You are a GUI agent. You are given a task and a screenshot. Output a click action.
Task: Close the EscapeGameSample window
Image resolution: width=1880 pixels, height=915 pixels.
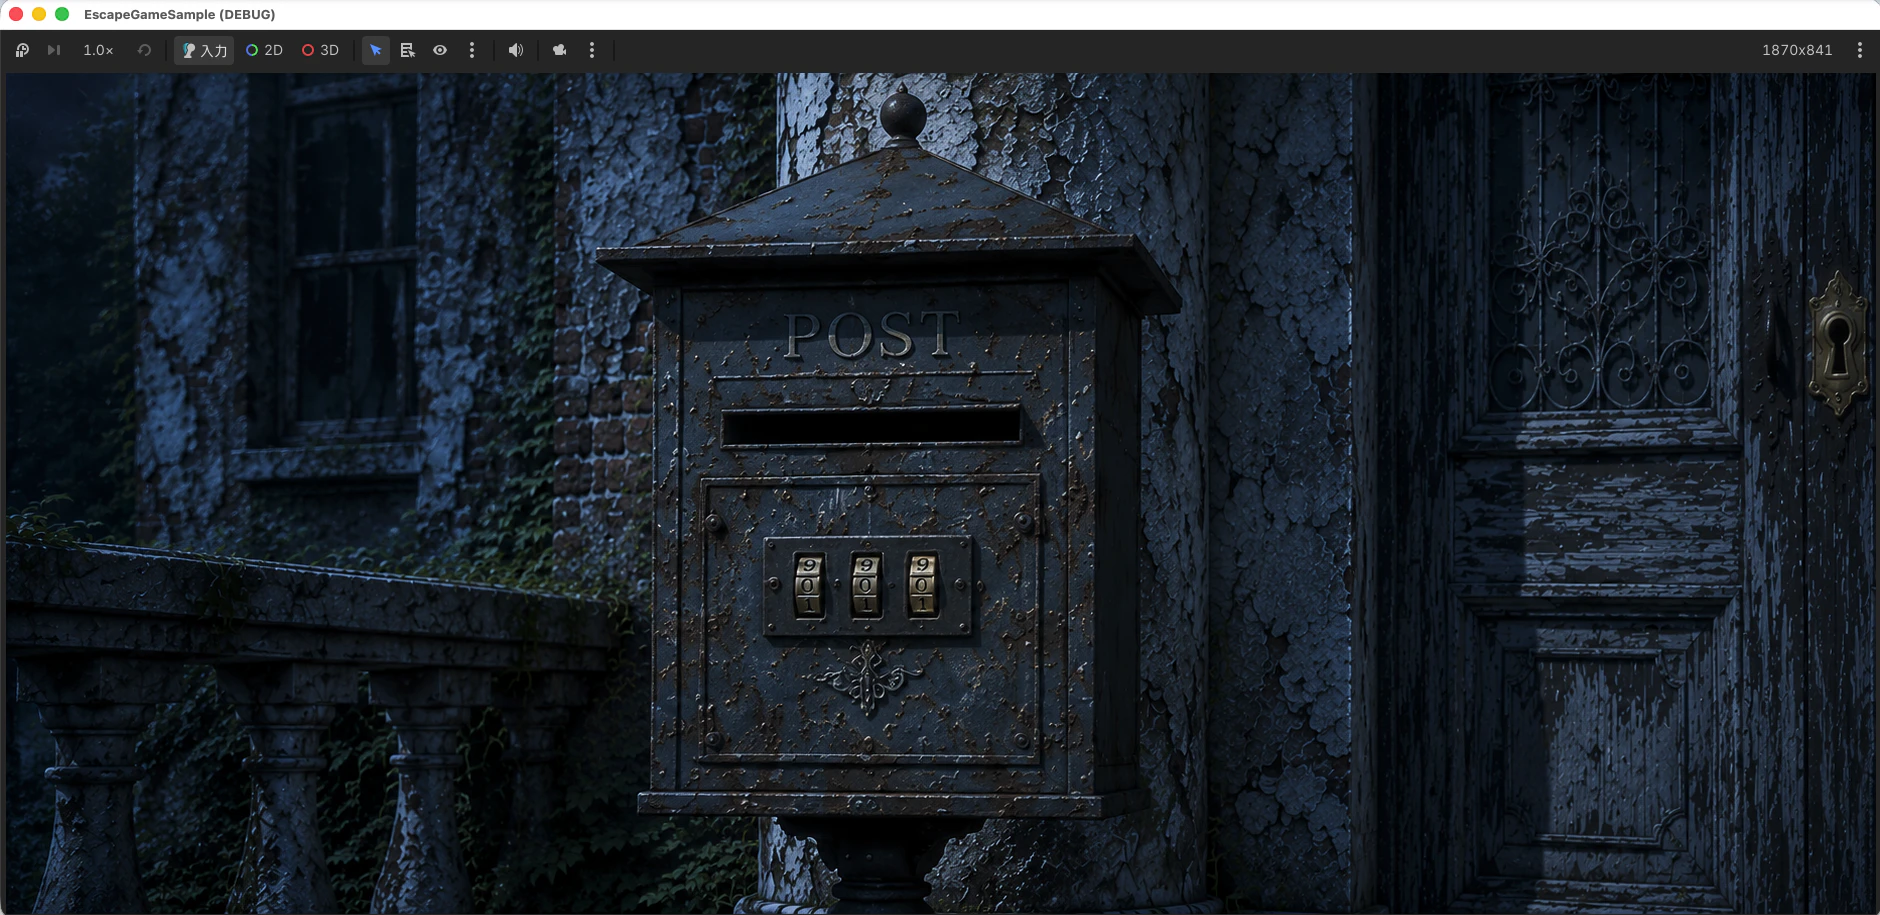(16, 14)
